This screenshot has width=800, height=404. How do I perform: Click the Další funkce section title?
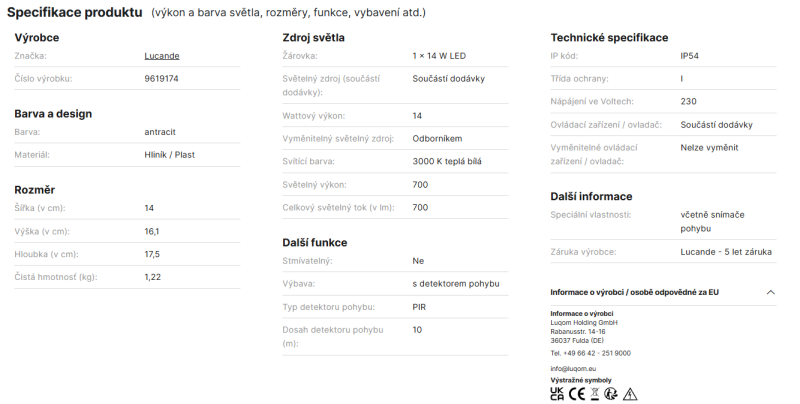(314, 243)
